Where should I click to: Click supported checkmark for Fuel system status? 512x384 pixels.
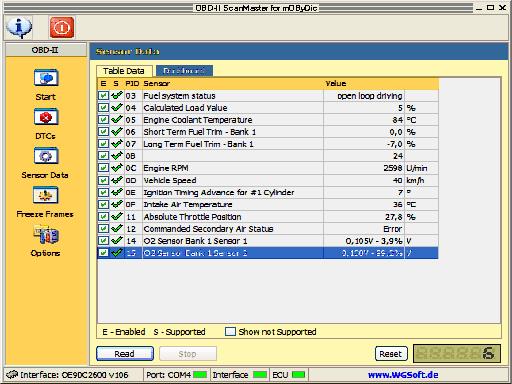(x=117, y=96)
